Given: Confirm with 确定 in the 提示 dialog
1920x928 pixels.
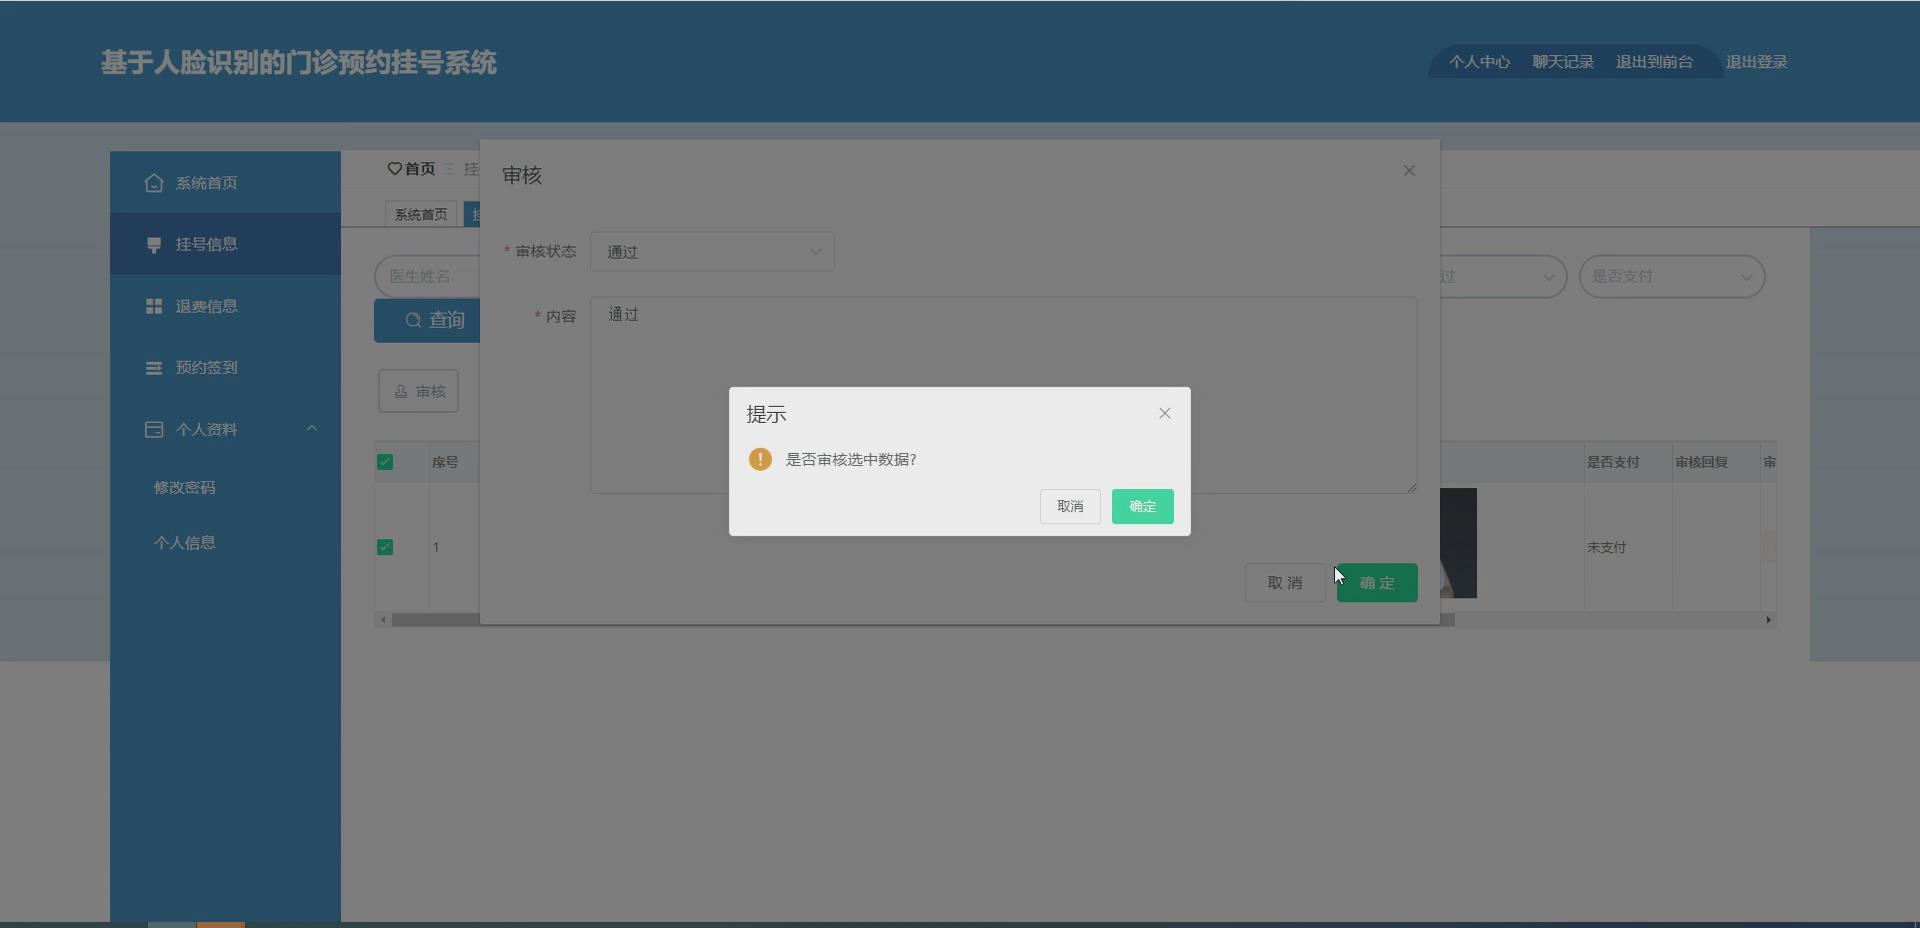Looking at the screenshot, I should 1142,506.
